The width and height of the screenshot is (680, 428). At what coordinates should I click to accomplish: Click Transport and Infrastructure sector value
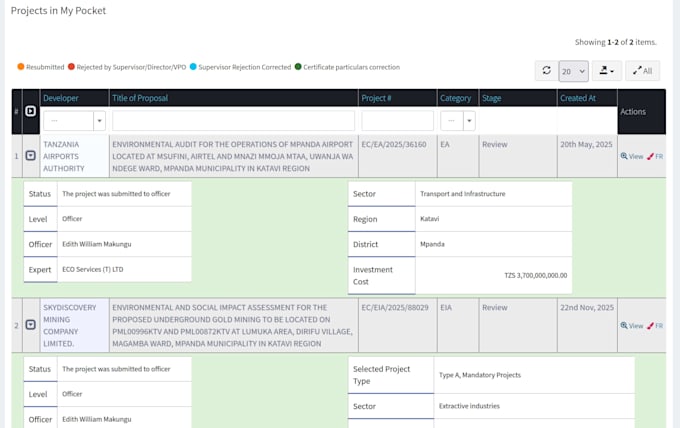click(463, 194)
